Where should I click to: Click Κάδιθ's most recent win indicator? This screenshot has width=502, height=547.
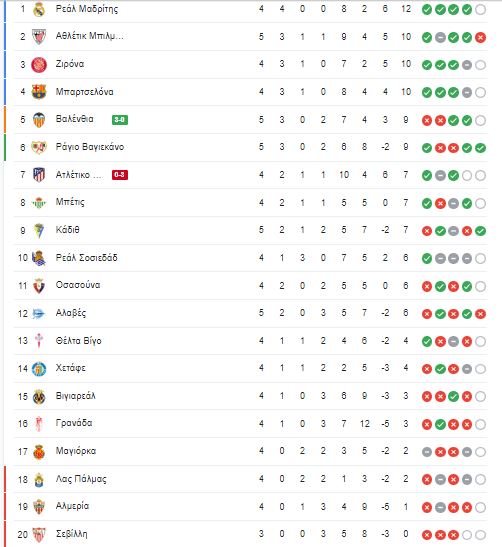pos(480,231)
